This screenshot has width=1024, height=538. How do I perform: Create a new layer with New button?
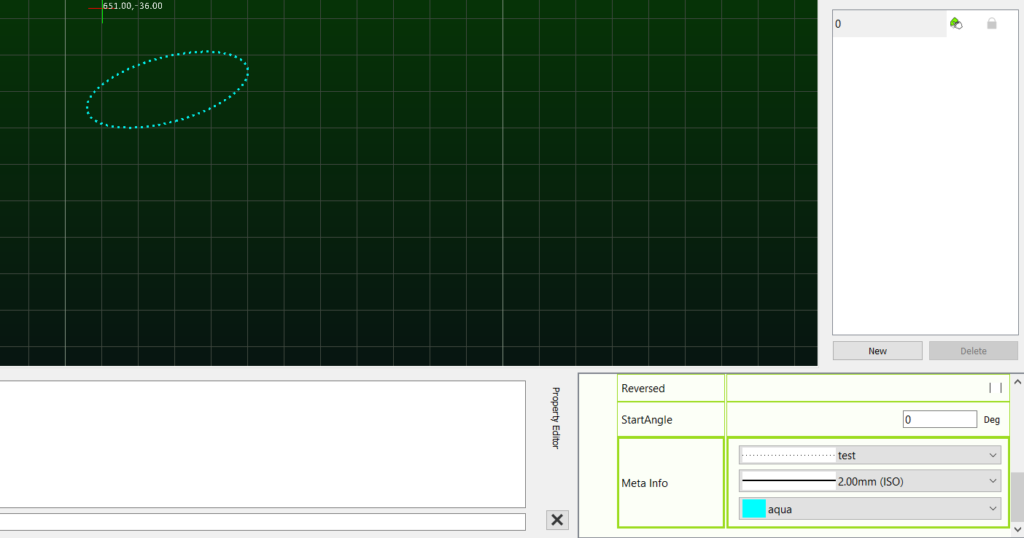point(877,351)
